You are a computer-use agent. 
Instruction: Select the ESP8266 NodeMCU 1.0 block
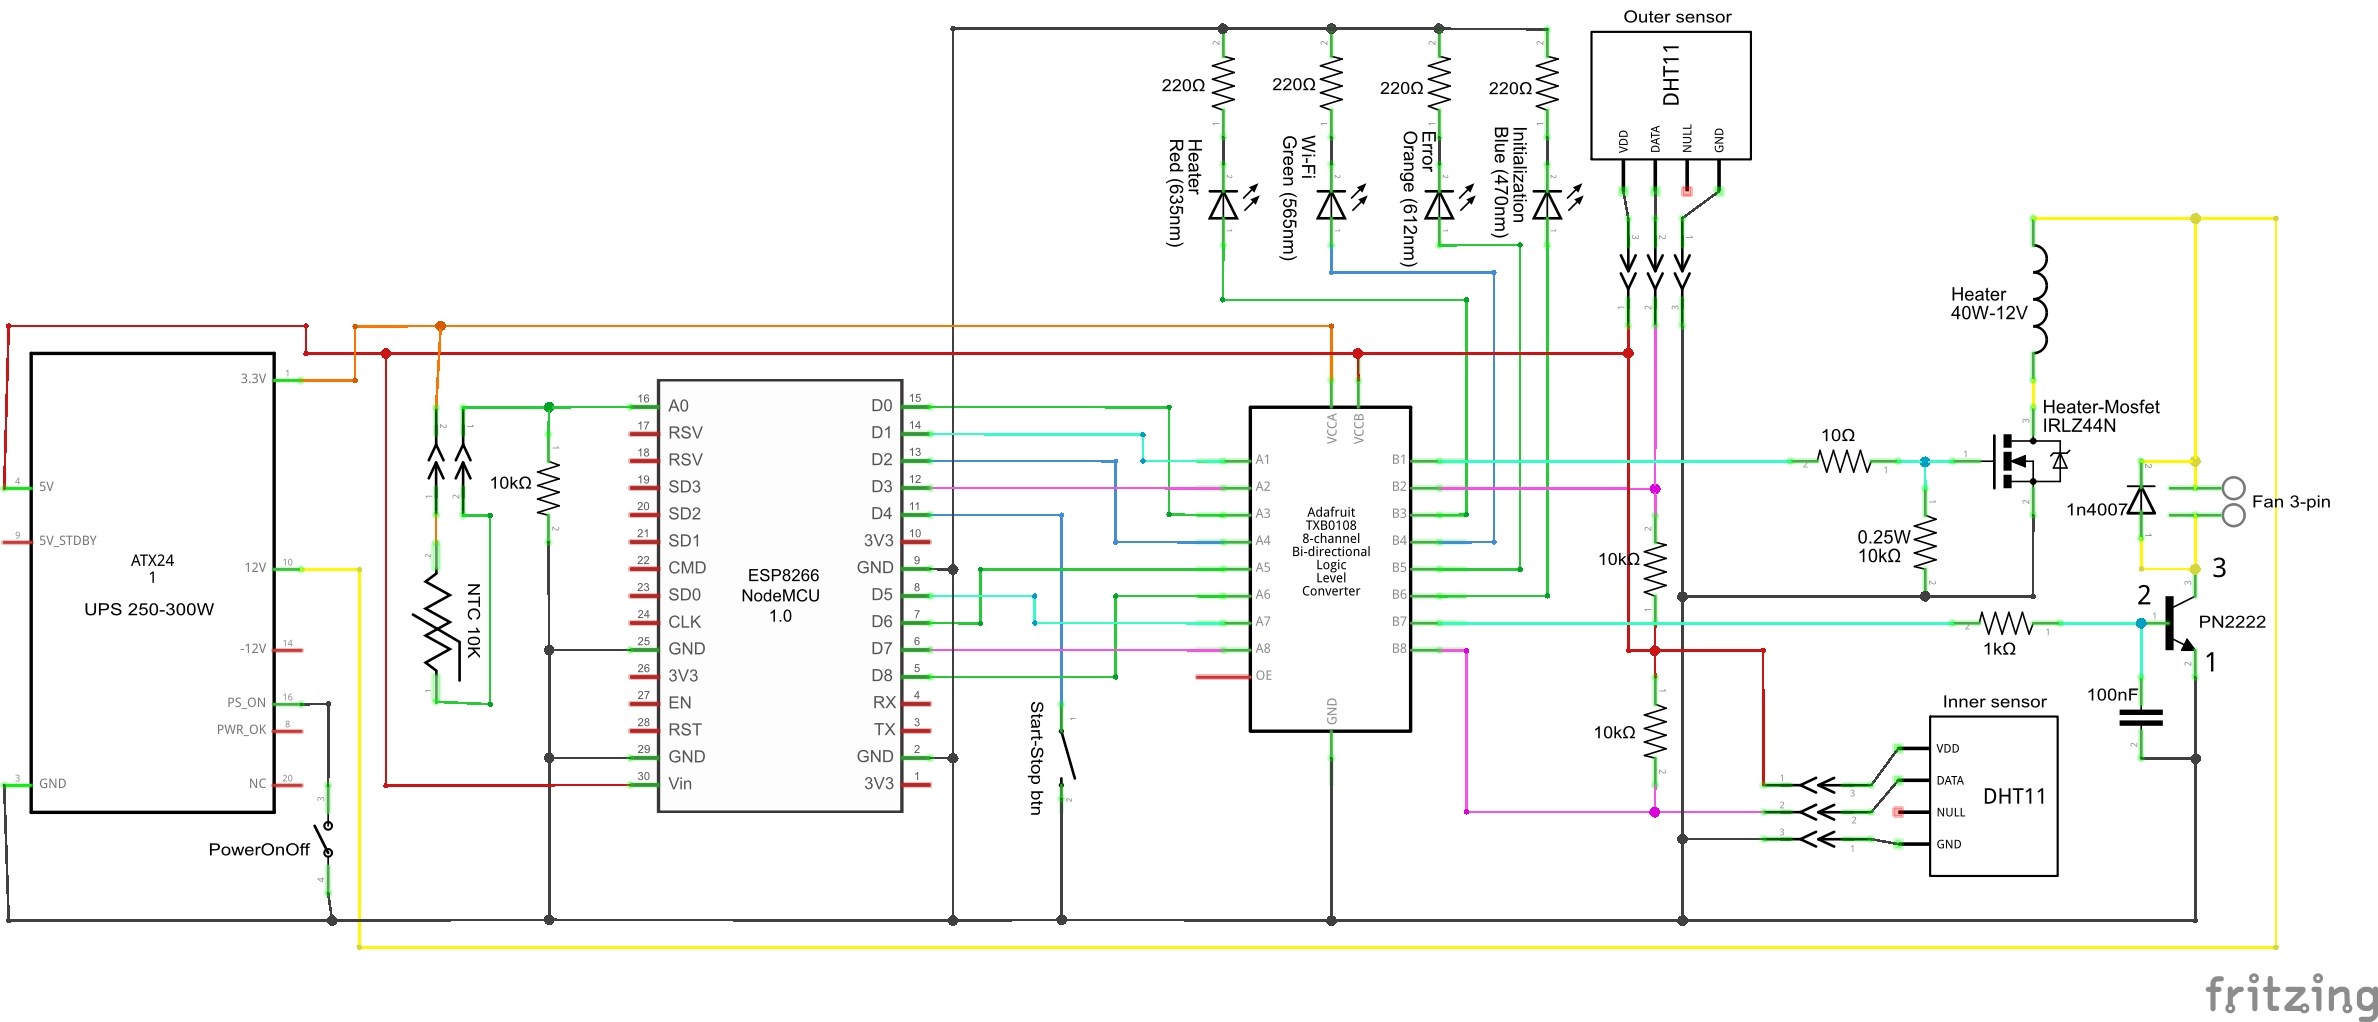[780, 595]
